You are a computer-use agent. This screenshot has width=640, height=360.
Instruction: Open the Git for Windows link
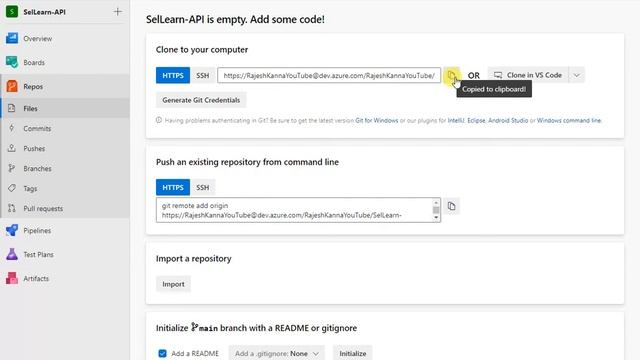tap(377, 120)
